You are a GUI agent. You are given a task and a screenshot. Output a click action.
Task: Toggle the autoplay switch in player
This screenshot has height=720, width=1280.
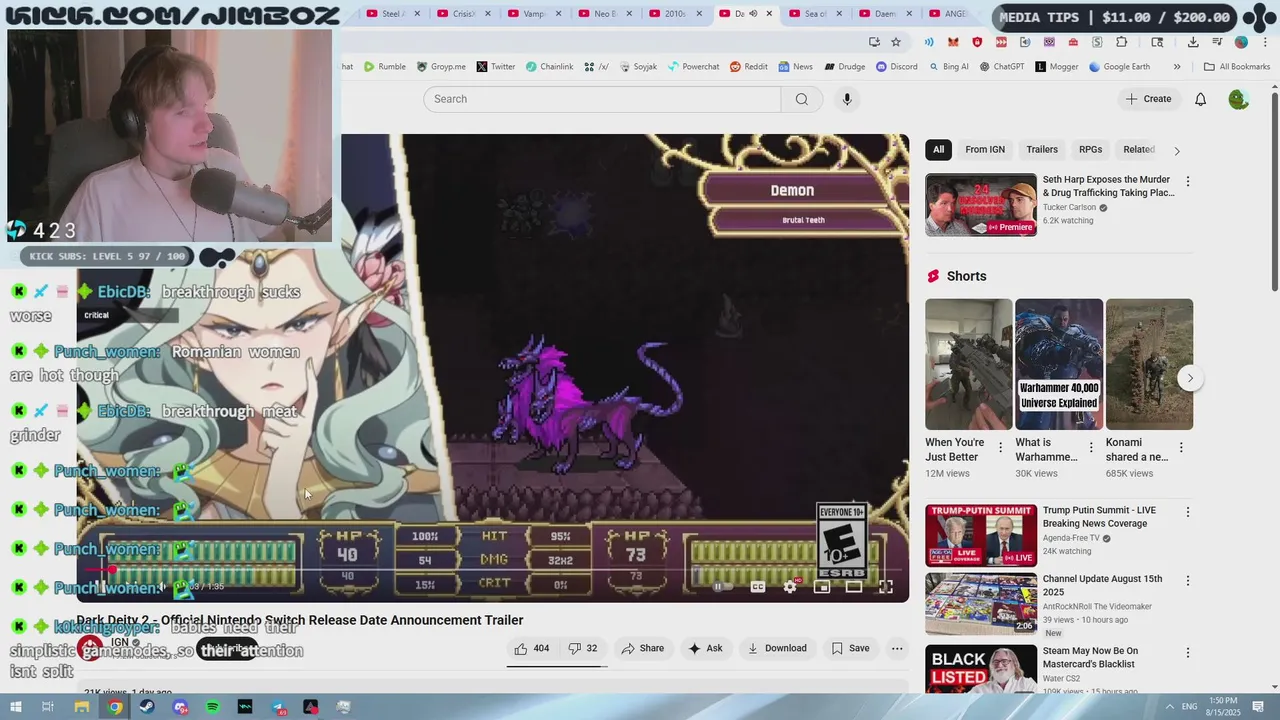[x=723, y=587]
